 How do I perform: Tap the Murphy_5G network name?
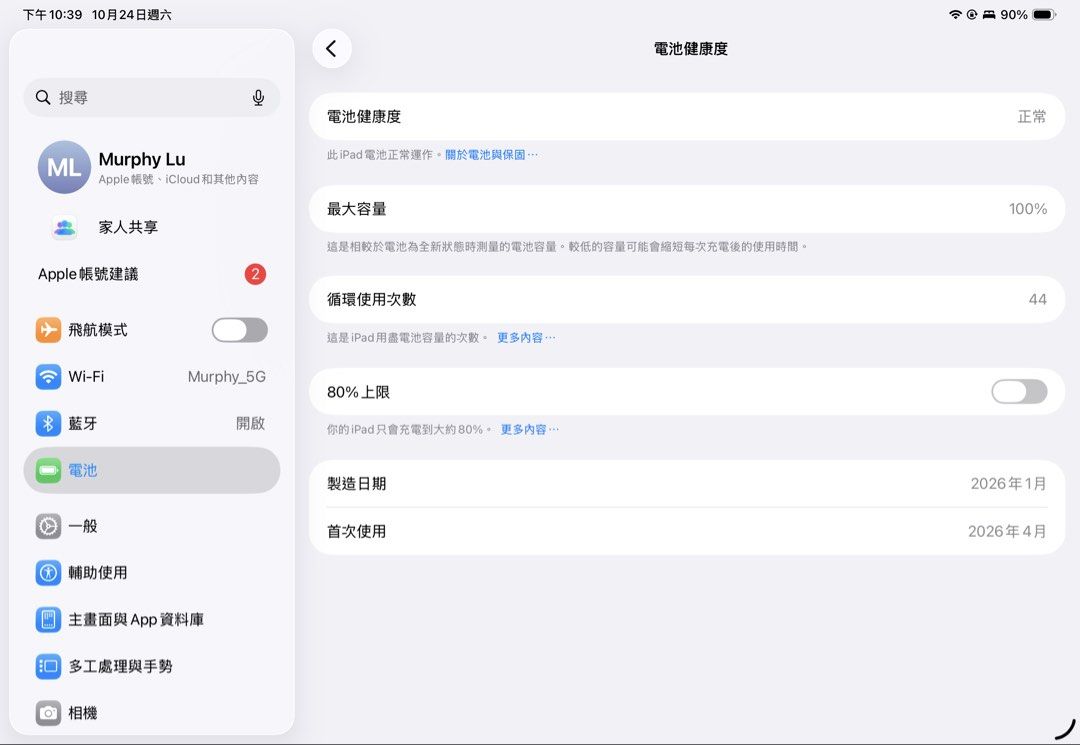click(x=227, y=377)
